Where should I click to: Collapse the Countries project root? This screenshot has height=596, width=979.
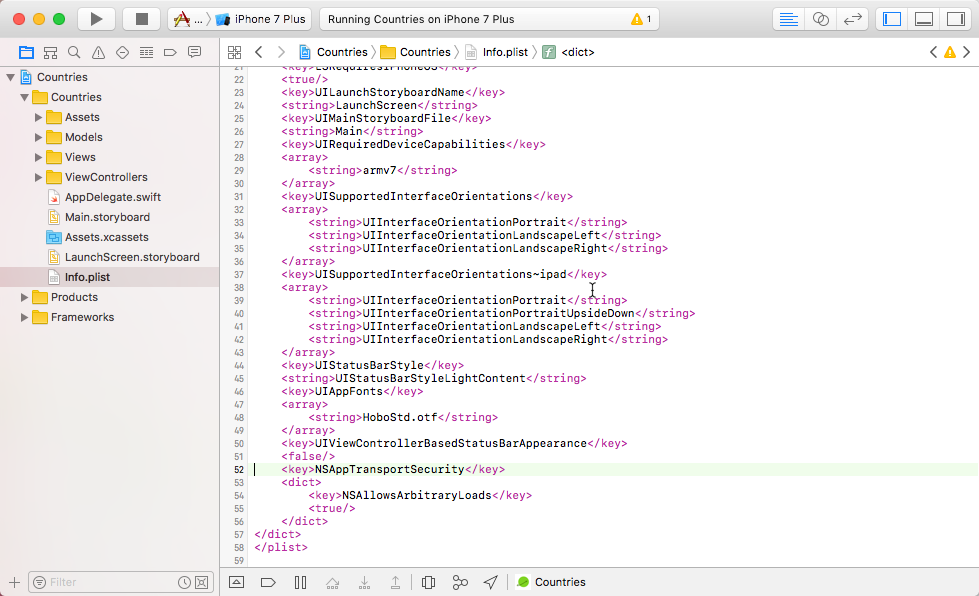pos(11,77)
